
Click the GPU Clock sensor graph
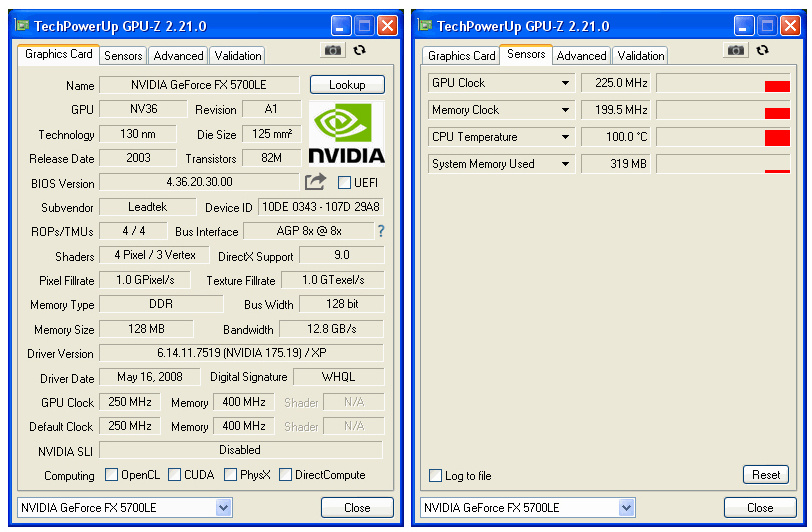(x=723, y=83)
